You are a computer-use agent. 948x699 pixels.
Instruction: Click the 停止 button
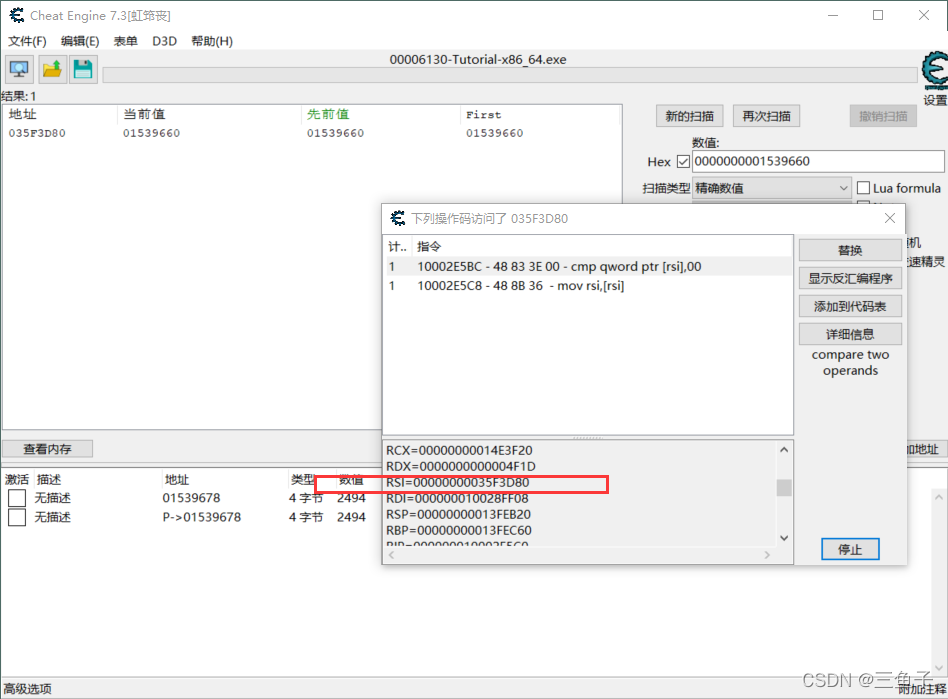coord(850,549)
